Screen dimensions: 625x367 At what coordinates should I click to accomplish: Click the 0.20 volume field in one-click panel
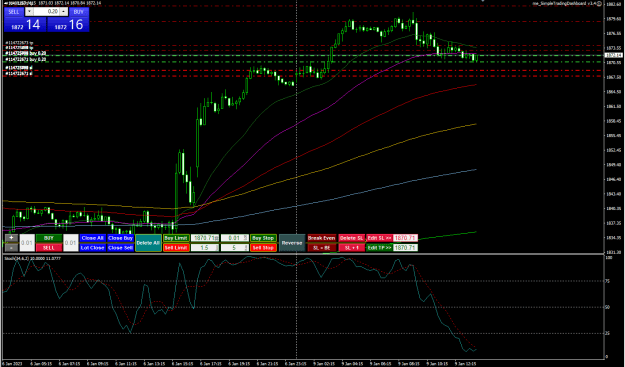pos(47,12)
